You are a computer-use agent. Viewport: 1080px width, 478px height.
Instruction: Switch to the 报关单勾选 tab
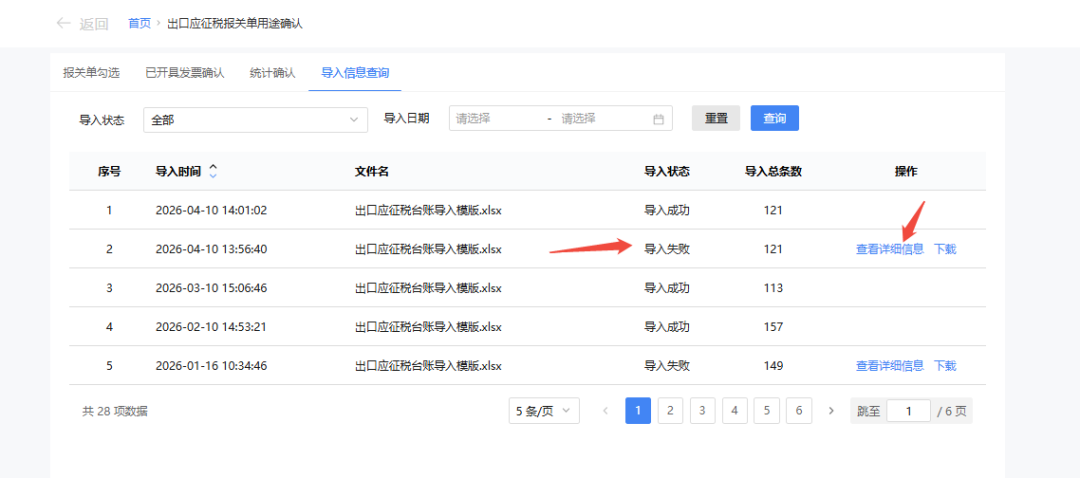click(x=91, y=72)
